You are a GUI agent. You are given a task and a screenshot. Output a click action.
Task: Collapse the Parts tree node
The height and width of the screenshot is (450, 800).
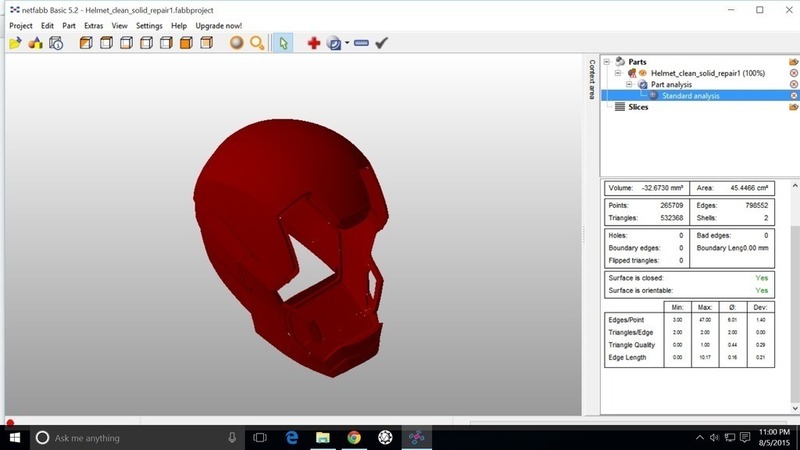pyautogui.click(x=607, y=62)
